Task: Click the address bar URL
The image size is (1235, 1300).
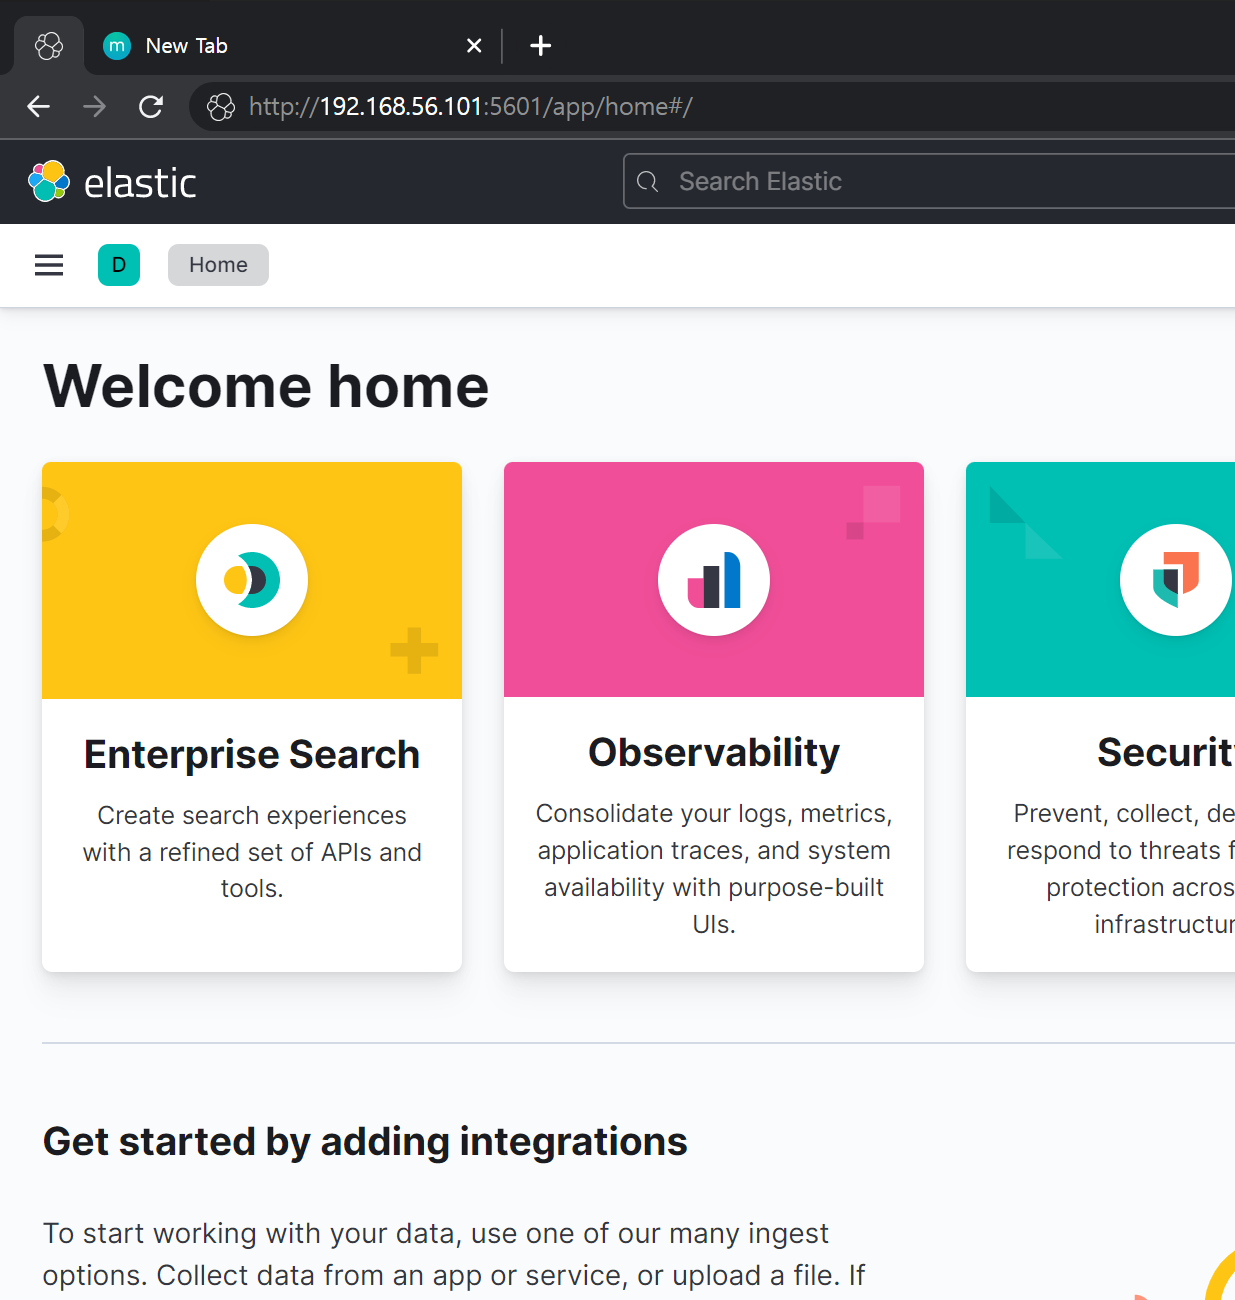Action: (x=471, y=106)
